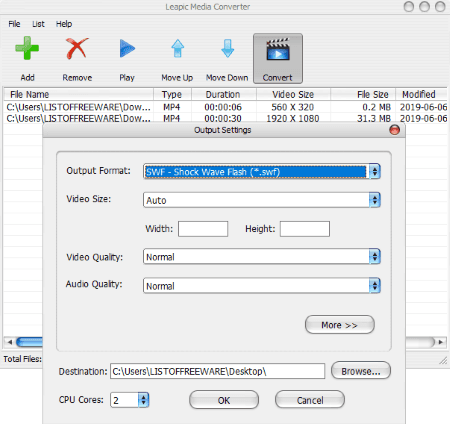Click the Cancel button
Screen dimensions: 450x424
(x=310, y=400)
